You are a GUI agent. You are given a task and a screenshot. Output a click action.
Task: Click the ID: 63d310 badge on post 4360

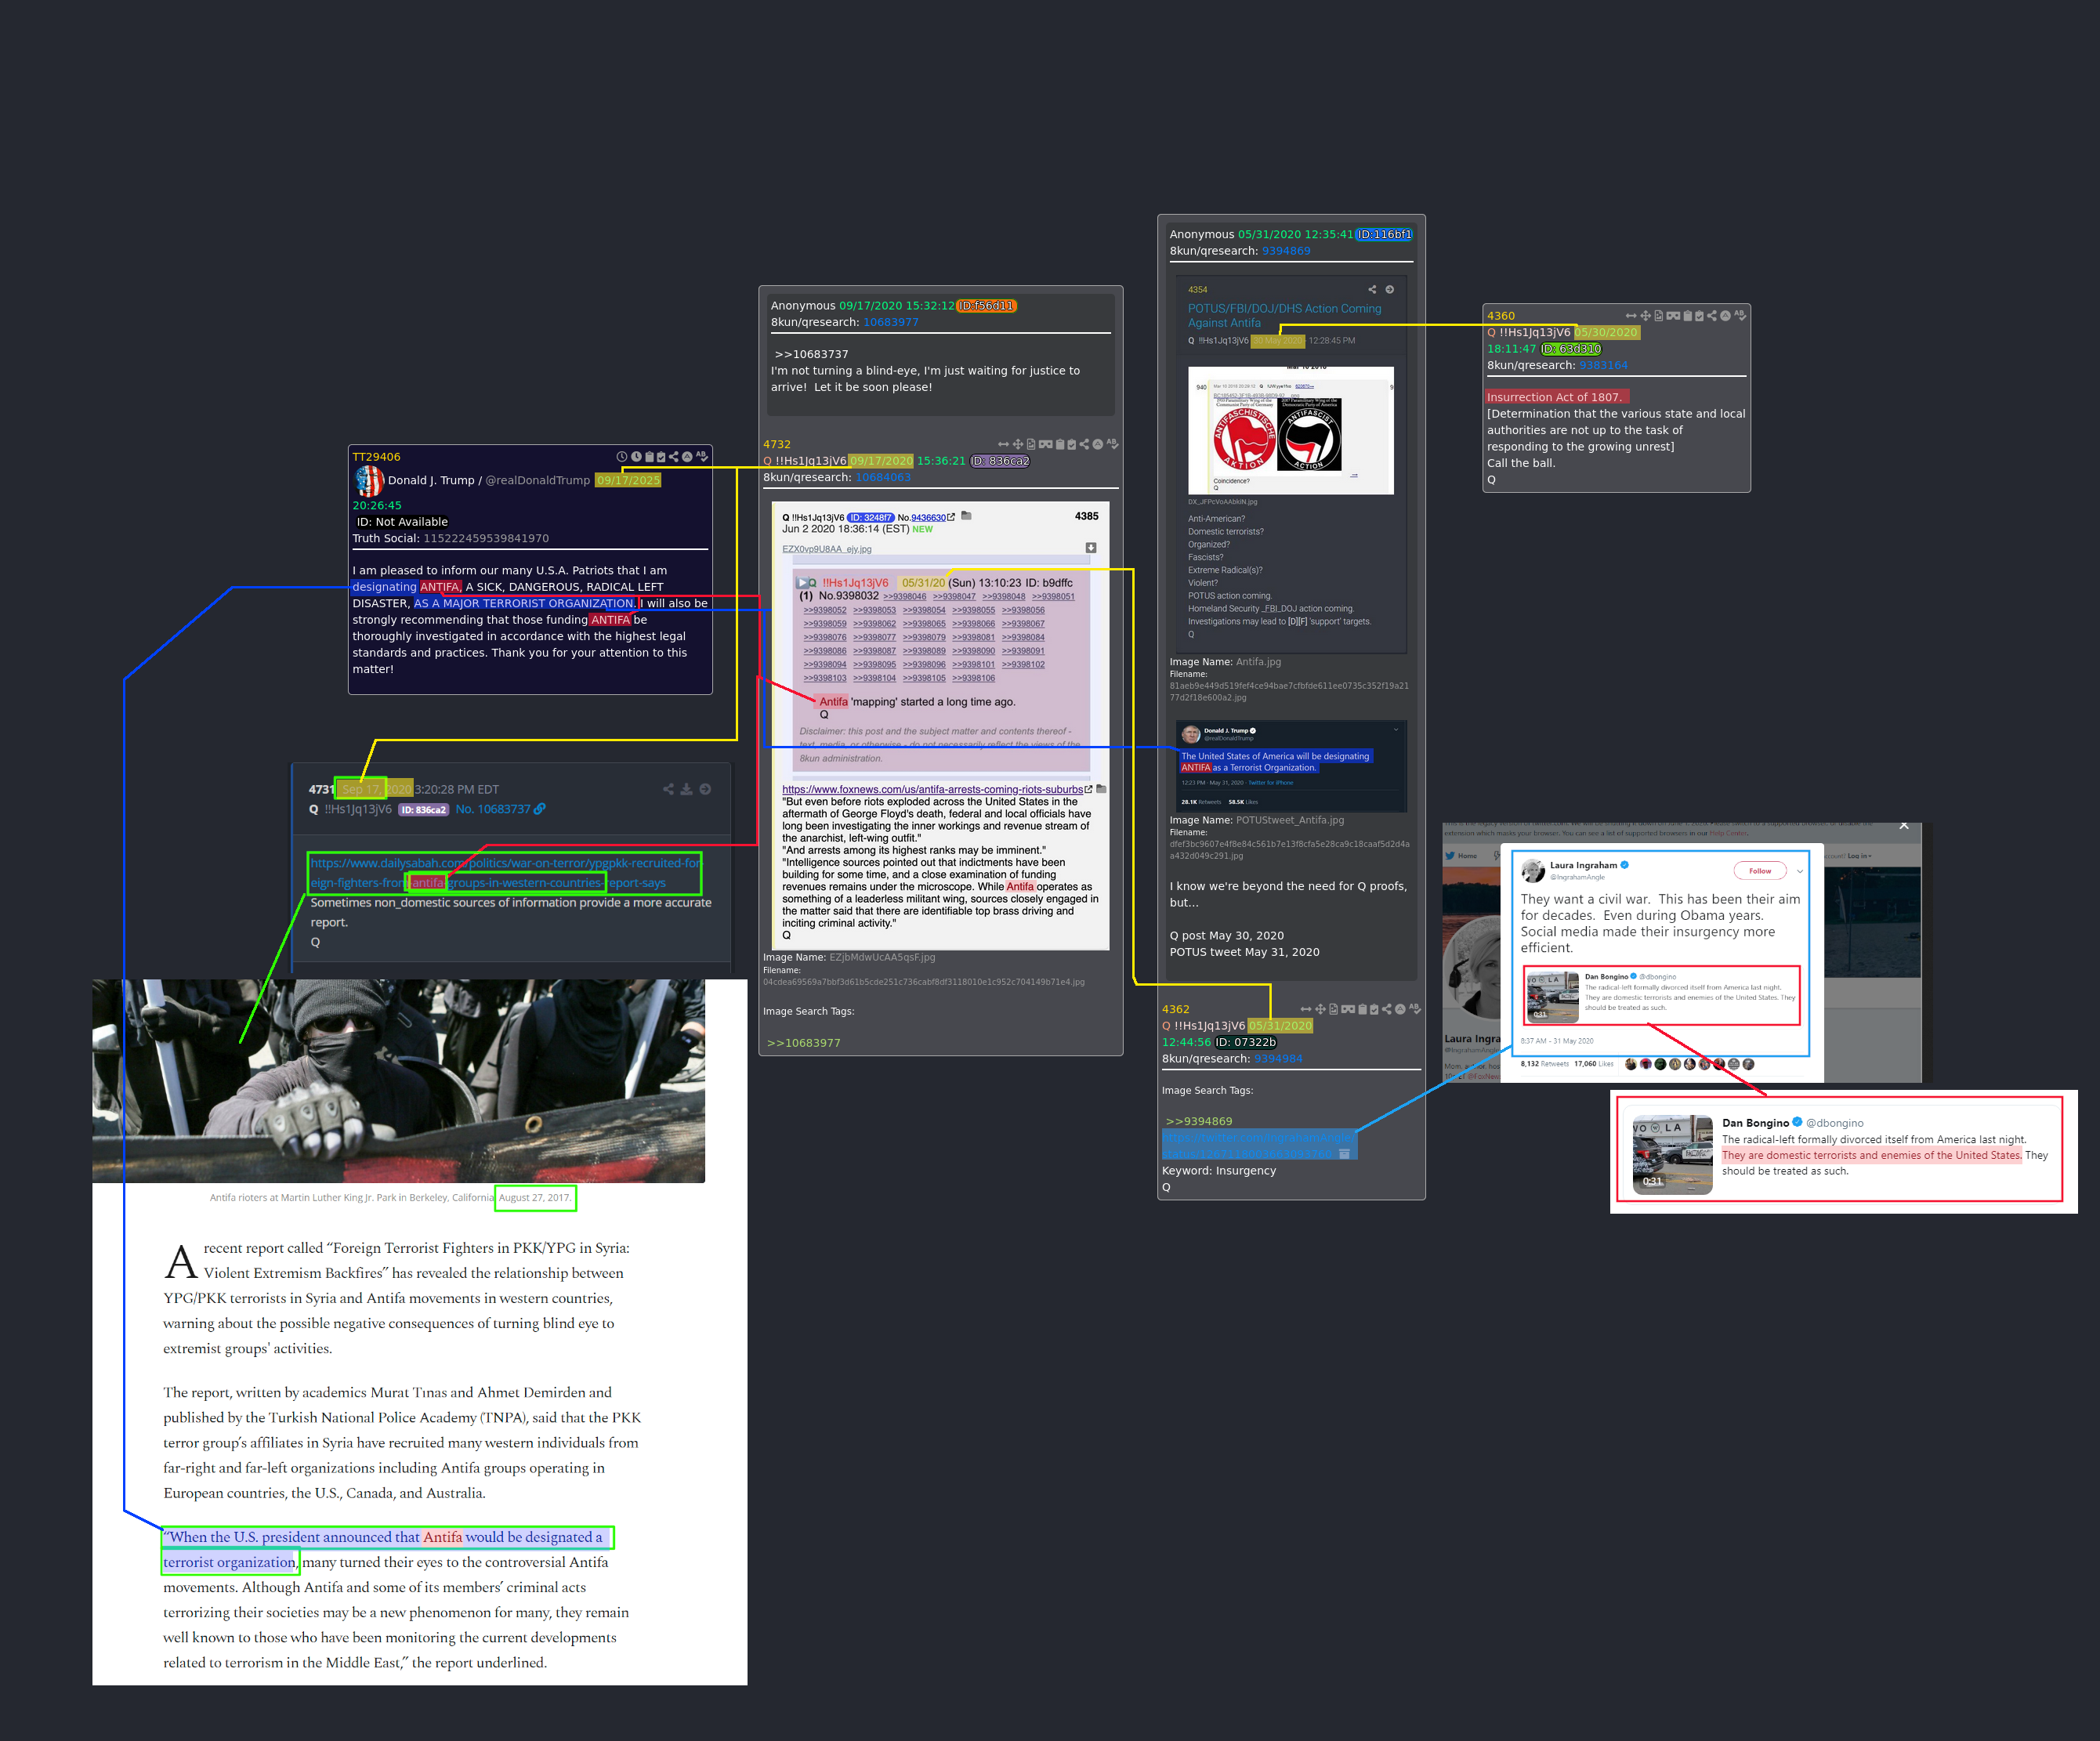point(1571,349)
